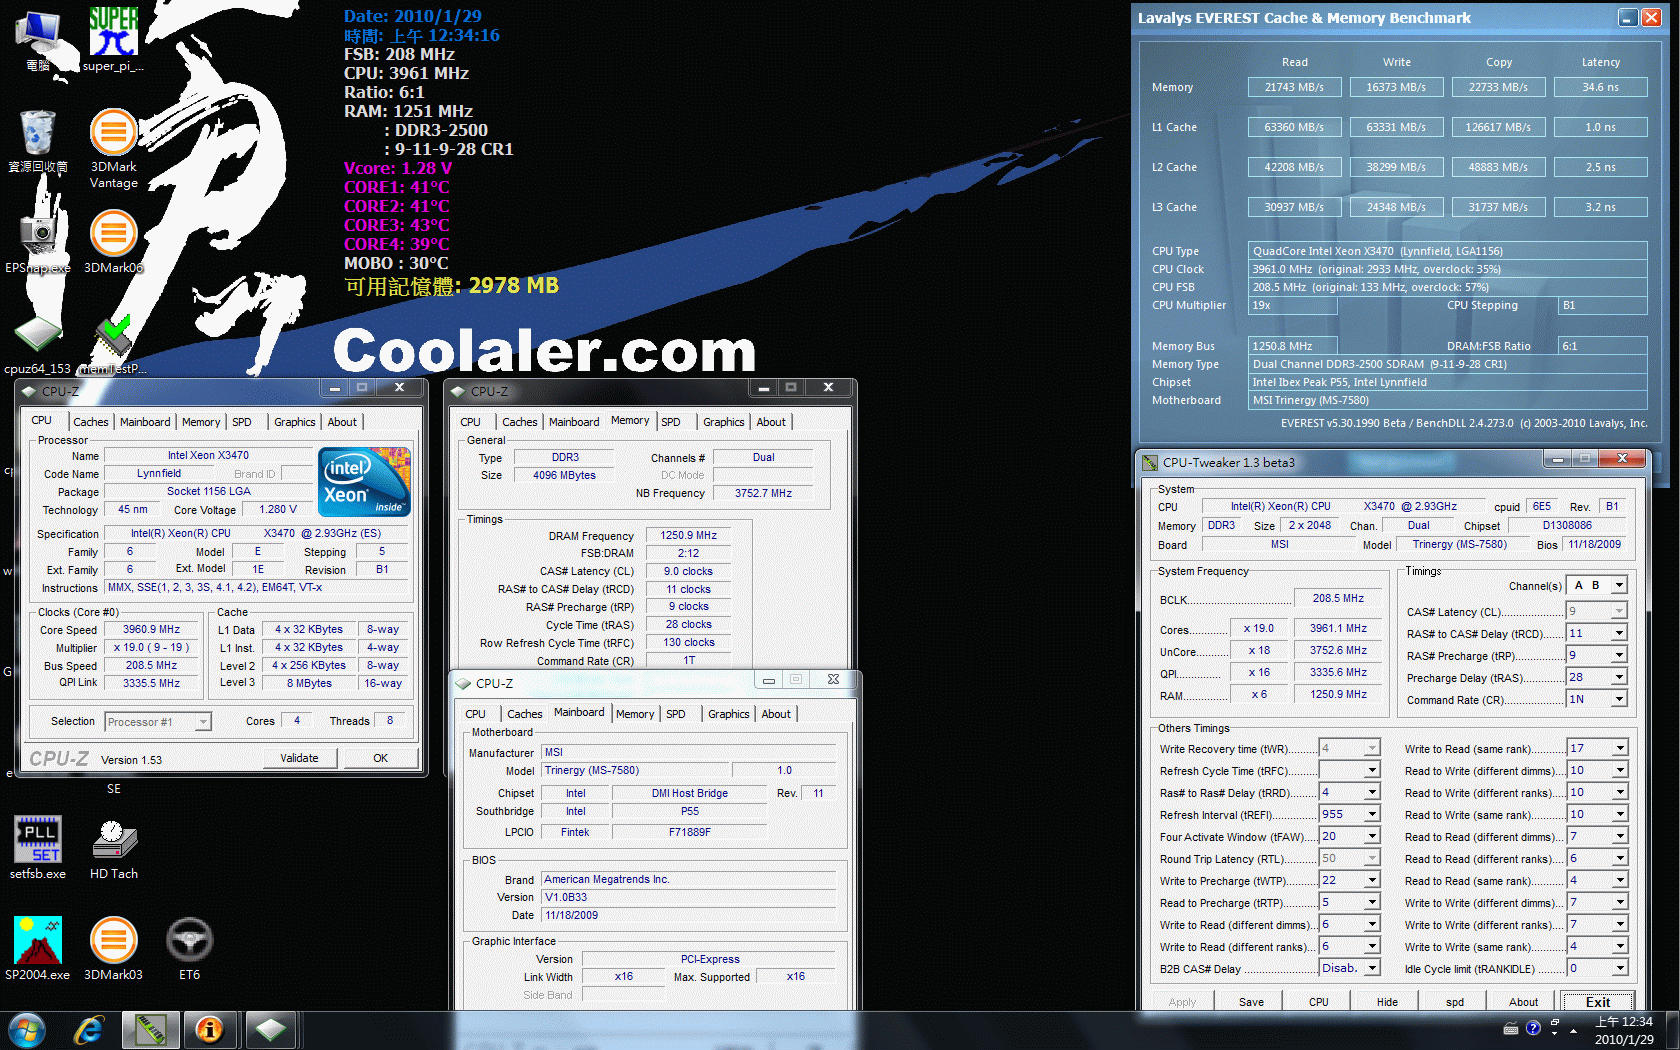Select the orange info taskbar button
Image resolution: width=1680 pixels, height=1050 pixels.
click(x=210, y=1030)
